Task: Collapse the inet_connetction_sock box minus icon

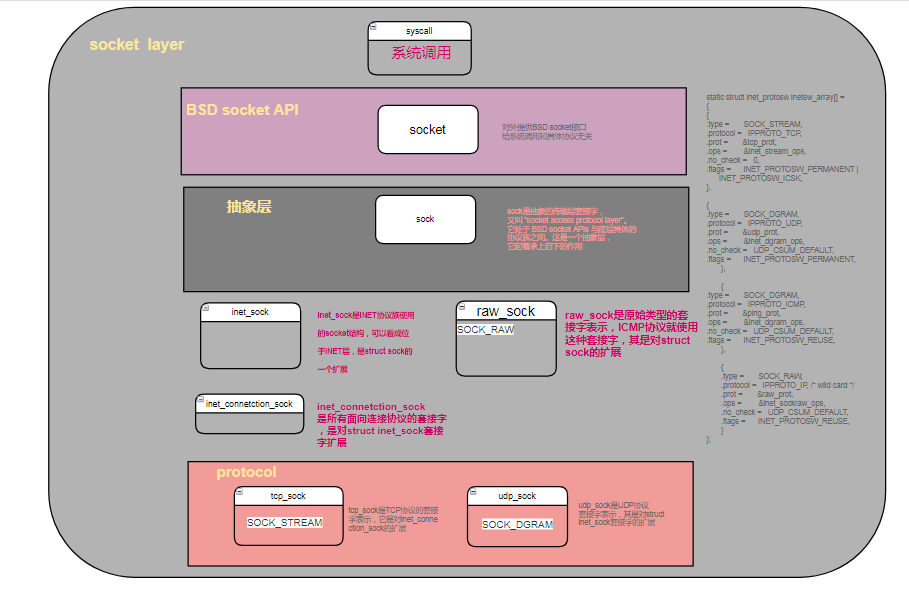Action: pyautogui.click(x=201, y=399)
